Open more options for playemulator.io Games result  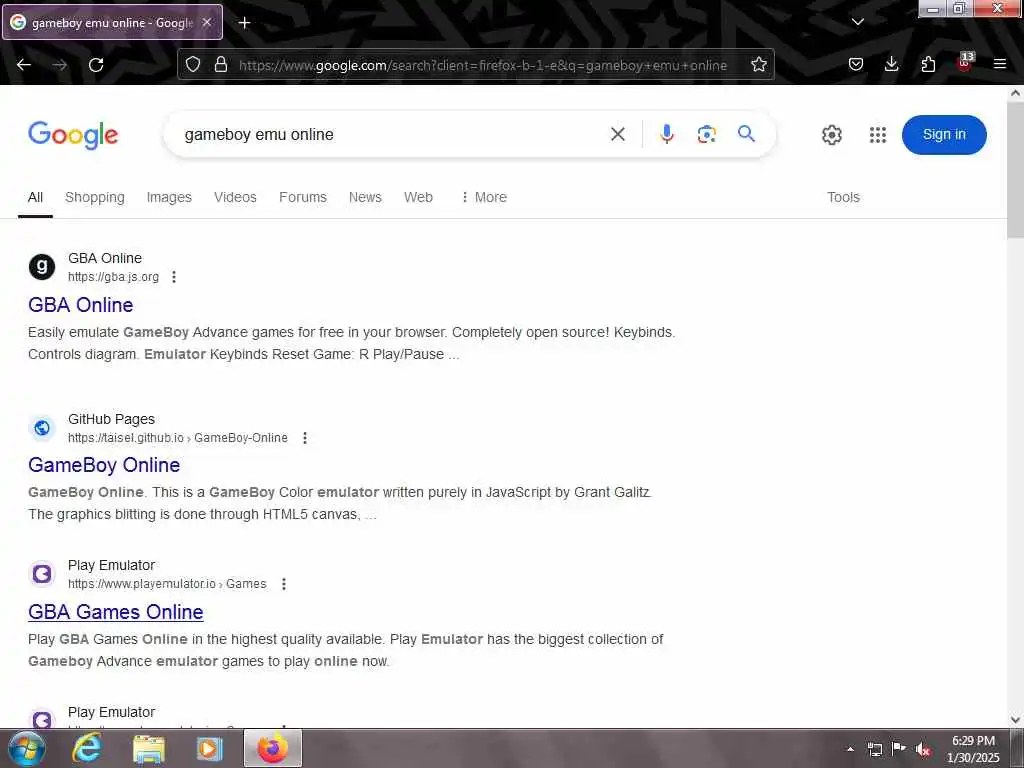283,584
